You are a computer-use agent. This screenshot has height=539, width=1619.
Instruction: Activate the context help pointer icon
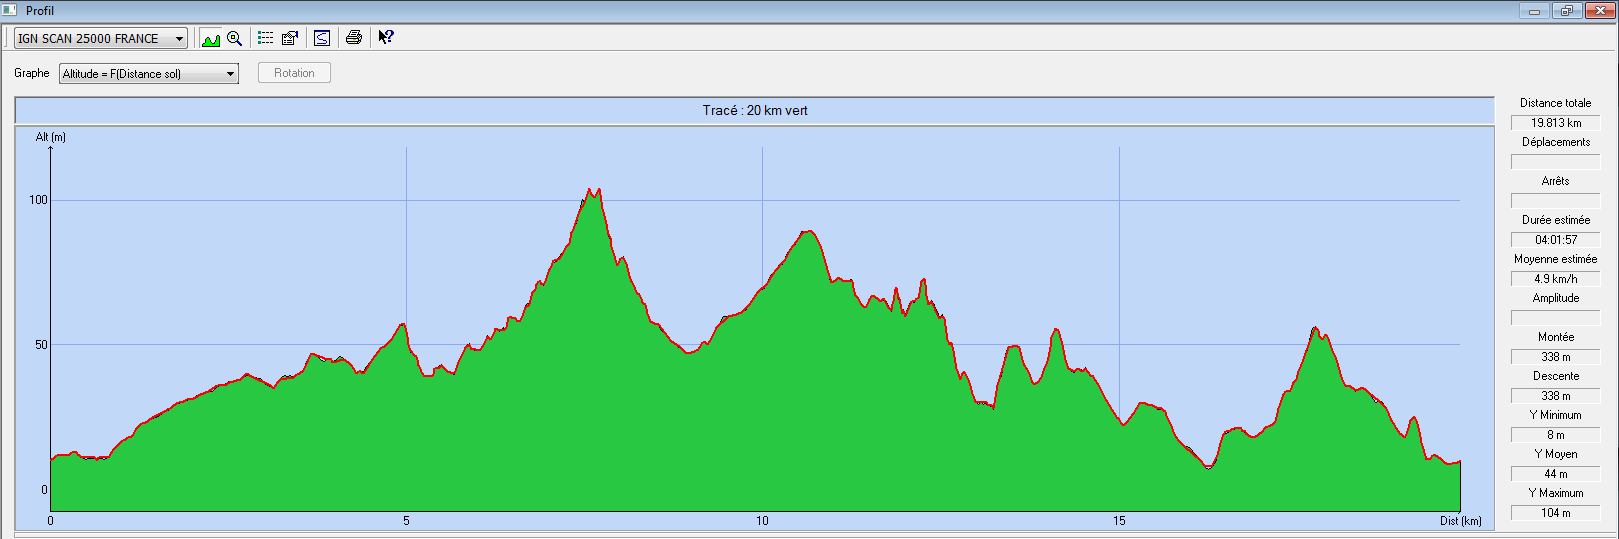click(x=385, y=38)
